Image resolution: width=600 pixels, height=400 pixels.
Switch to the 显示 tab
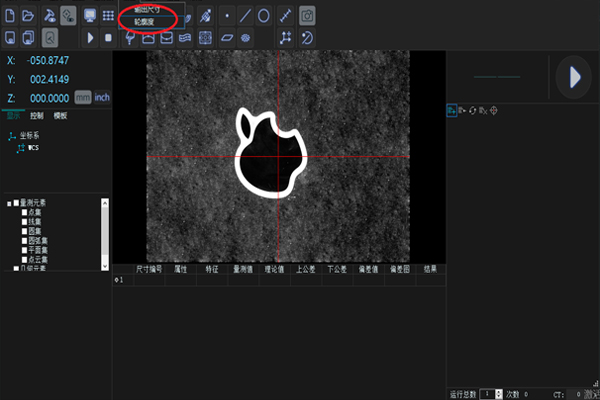coord(14,116)
